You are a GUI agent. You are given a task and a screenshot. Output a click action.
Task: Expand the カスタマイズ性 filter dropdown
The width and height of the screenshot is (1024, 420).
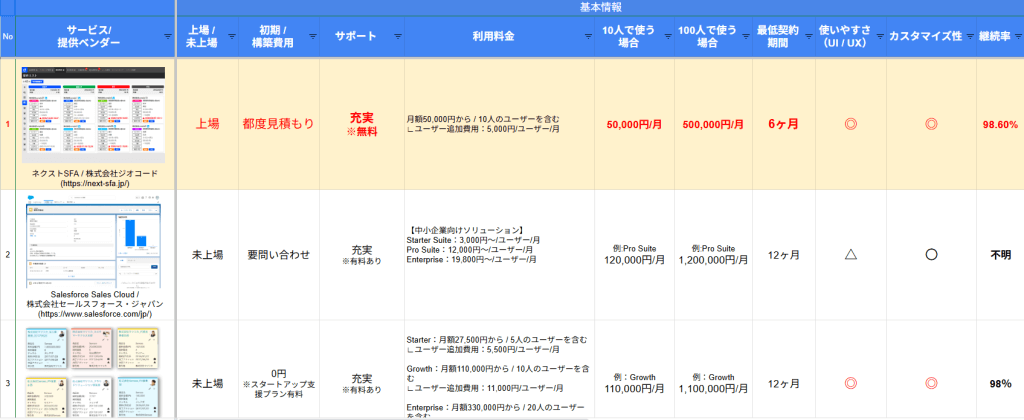pyautogui.click(x=969, y=37)
